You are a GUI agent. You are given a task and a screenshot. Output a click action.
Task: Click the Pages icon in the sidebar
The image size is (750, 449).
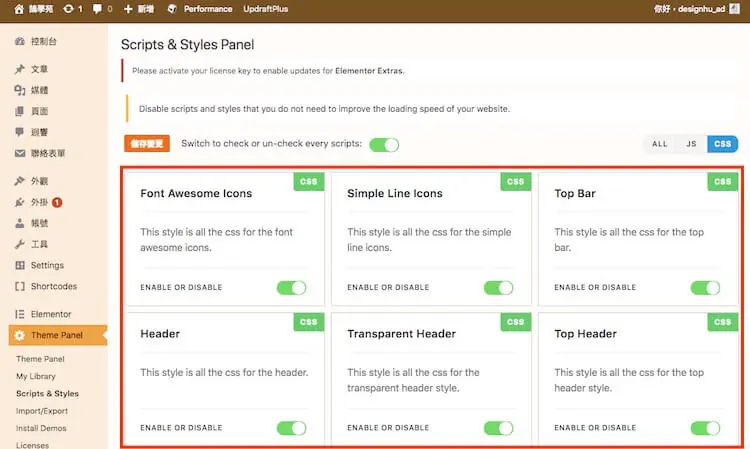(x=20, y=111)
